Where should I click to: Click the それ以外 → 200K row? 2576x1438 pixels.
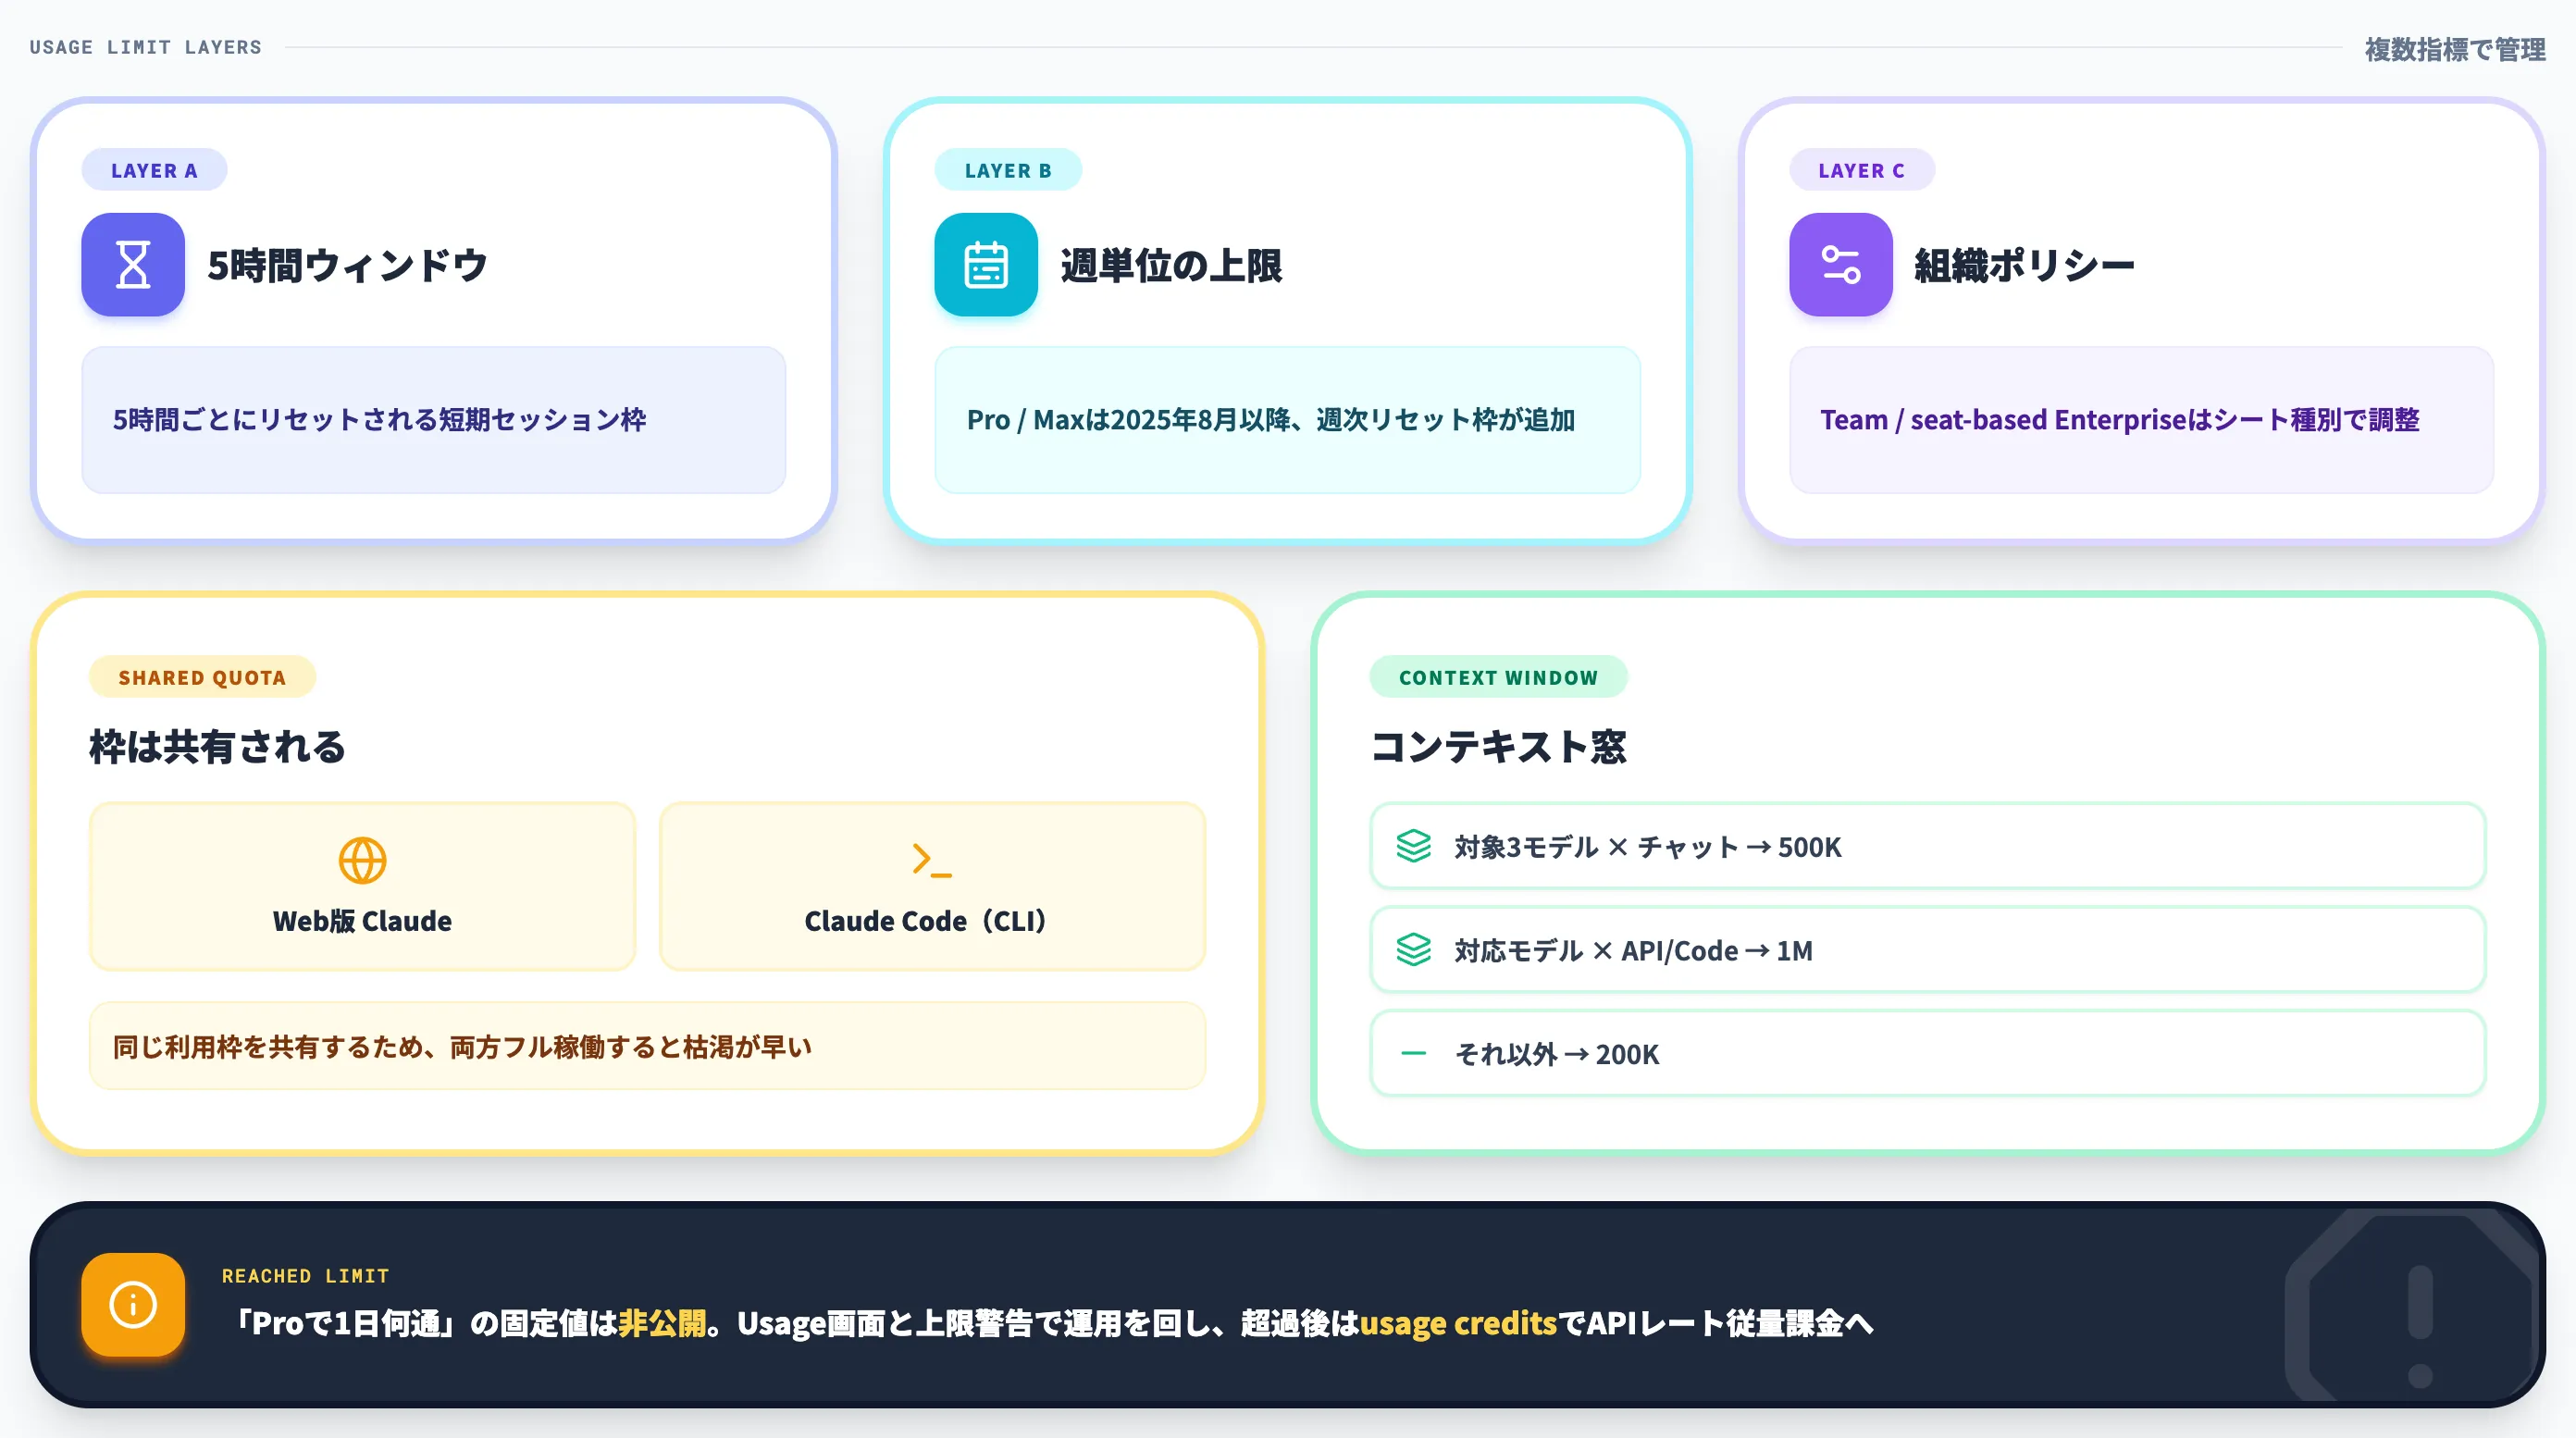(1927, 1053)
